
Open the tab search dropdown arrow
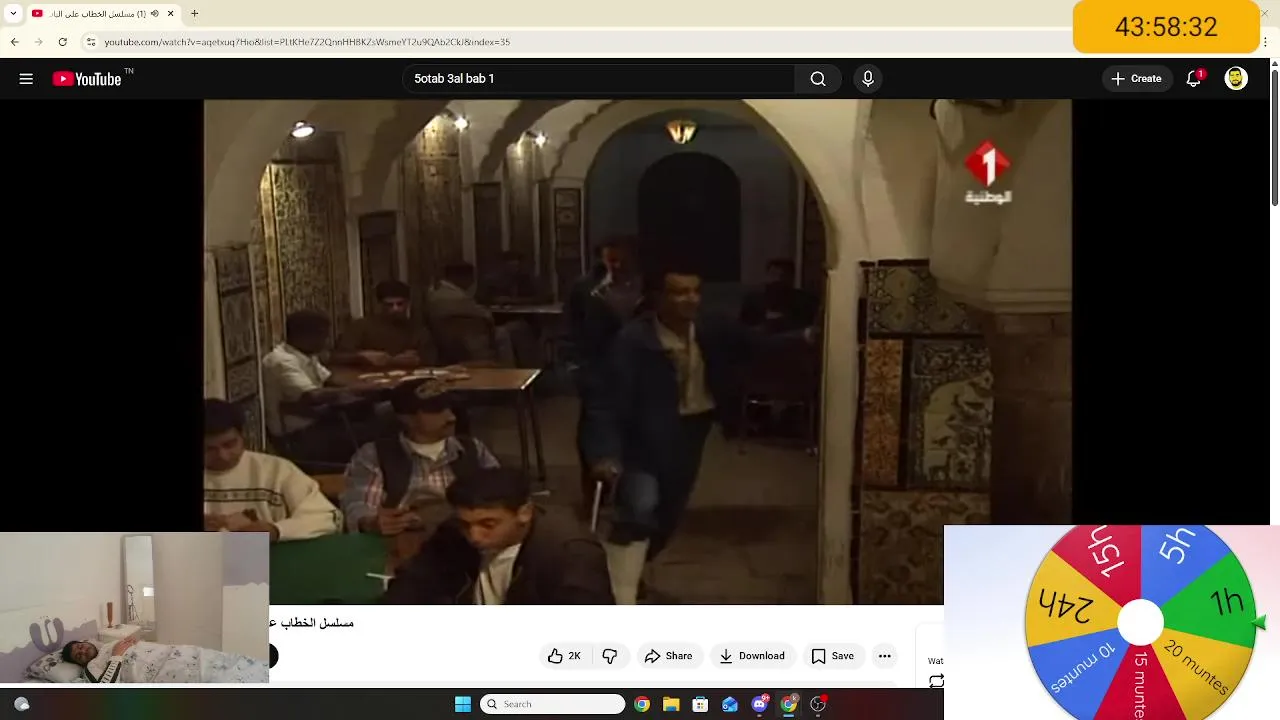point(13,14)
